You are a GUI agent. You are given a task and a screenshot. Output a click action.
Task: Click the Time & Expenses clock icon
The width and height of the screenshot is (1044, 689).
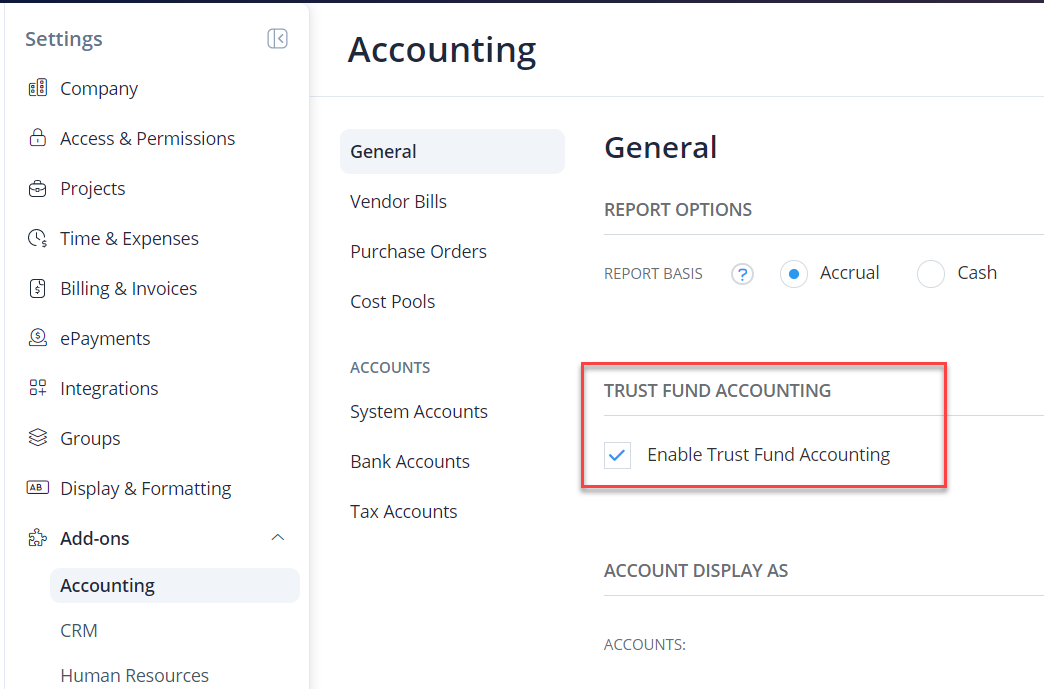37,238
